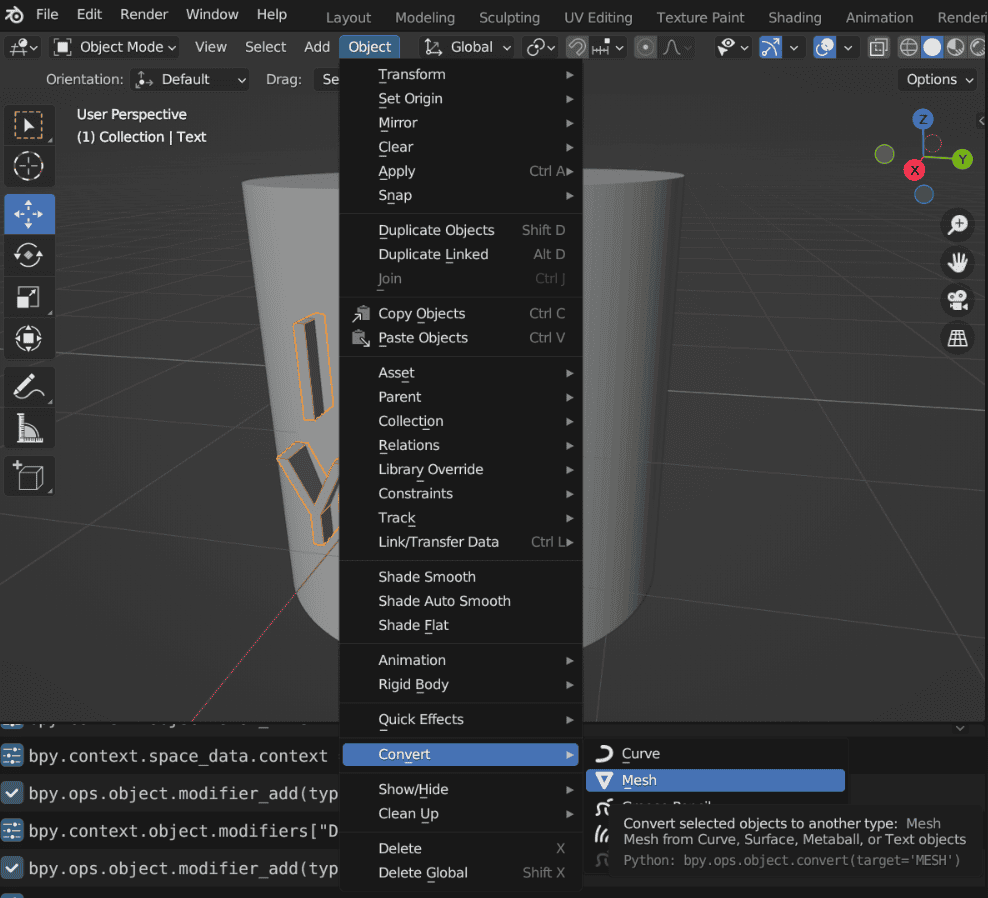Open the Set Origin submenu
Image resolution: width=988 pixels, height=898 pixels.
click(x=461, y=99)
